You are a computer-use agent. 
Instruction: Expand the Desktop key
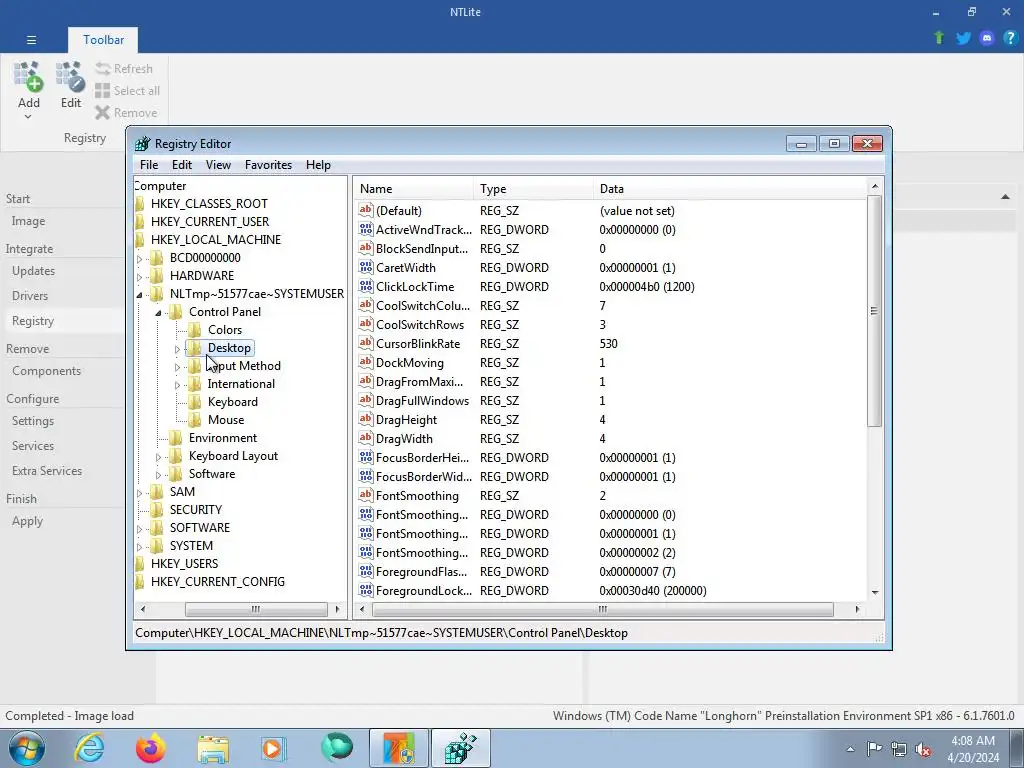click(x=177, y=349)
